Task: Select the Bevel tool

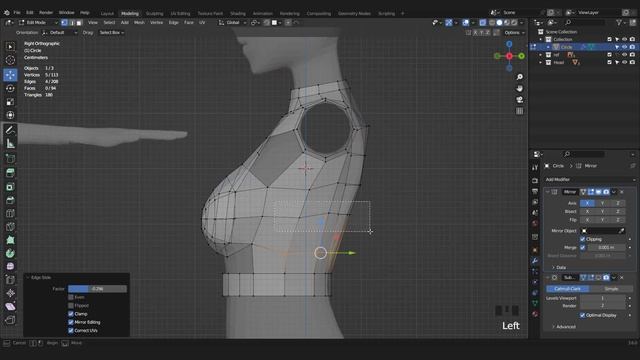Action: point(10,200)
